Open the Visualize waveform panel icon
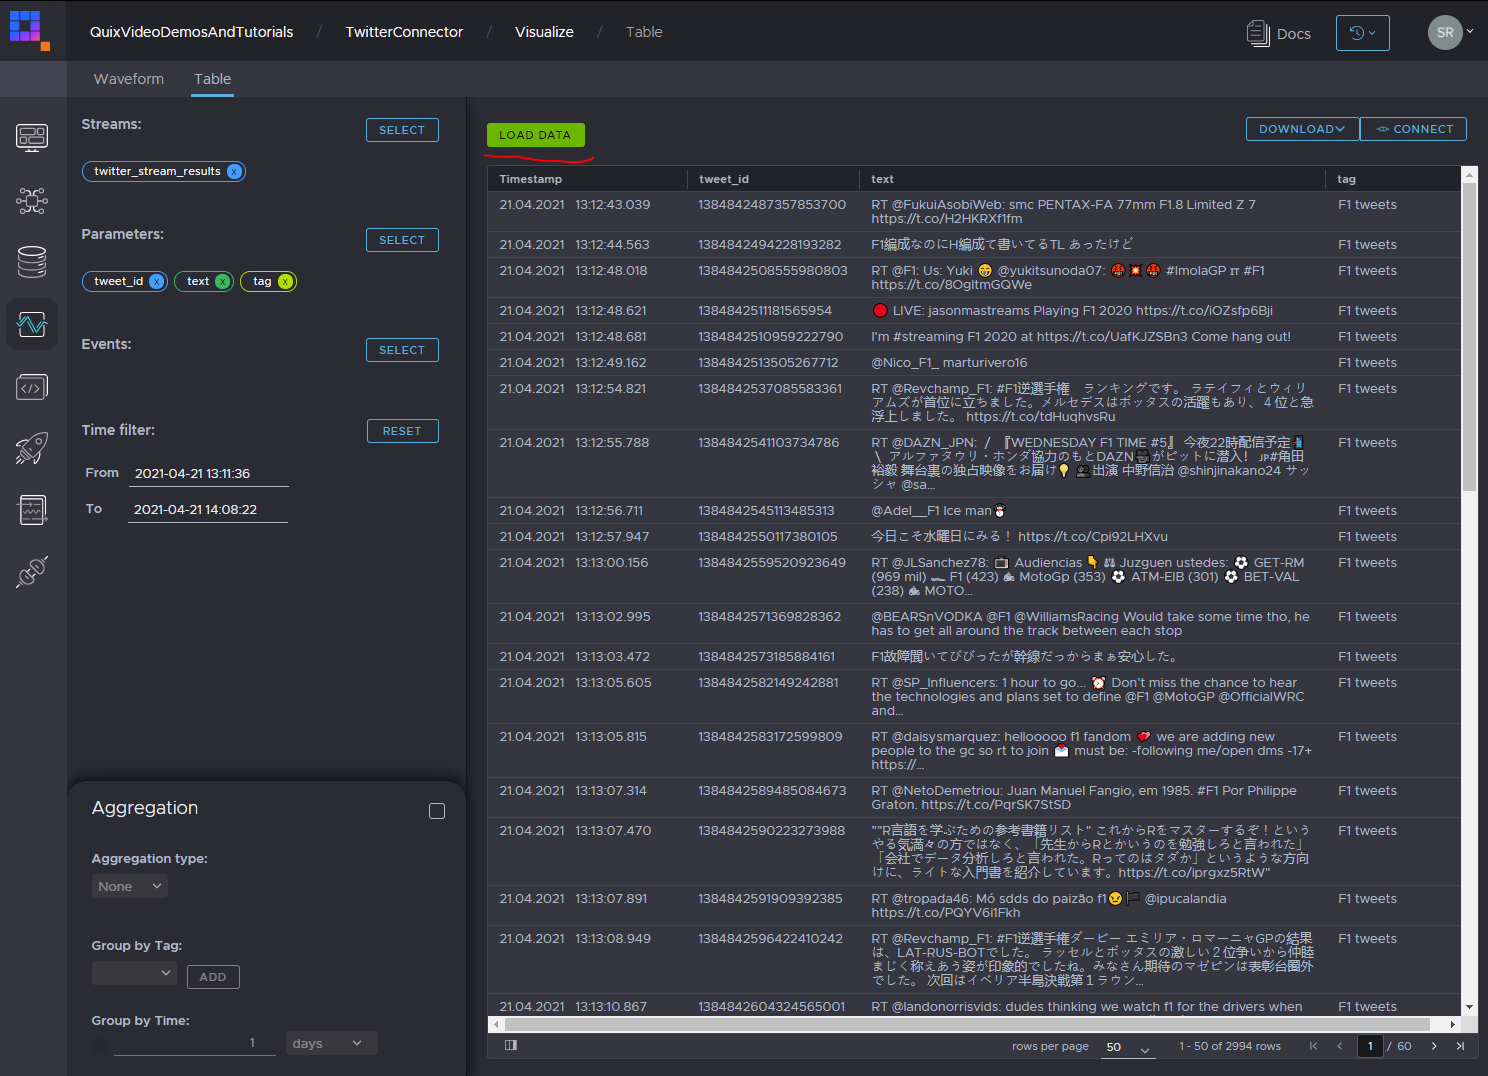Image resolution: width=1488 pixels, height=1076 pixels. pyautogui.click(x=32, y=324)
